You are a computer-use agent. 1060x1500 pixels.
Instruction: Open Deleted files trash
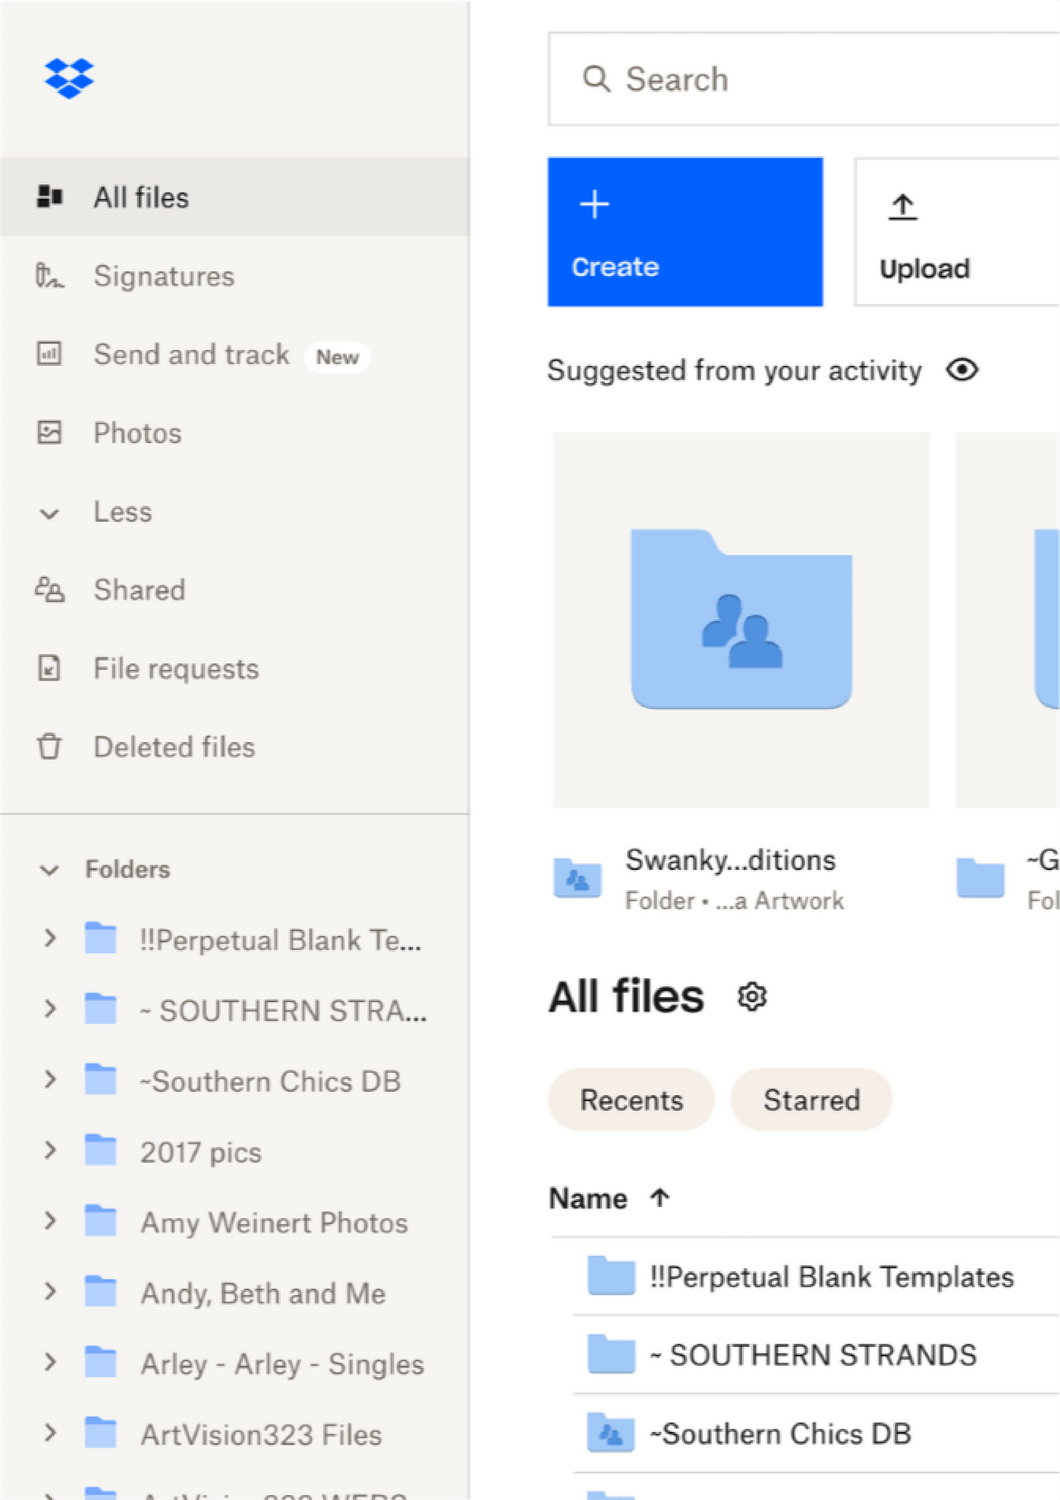tap(174, 747)
